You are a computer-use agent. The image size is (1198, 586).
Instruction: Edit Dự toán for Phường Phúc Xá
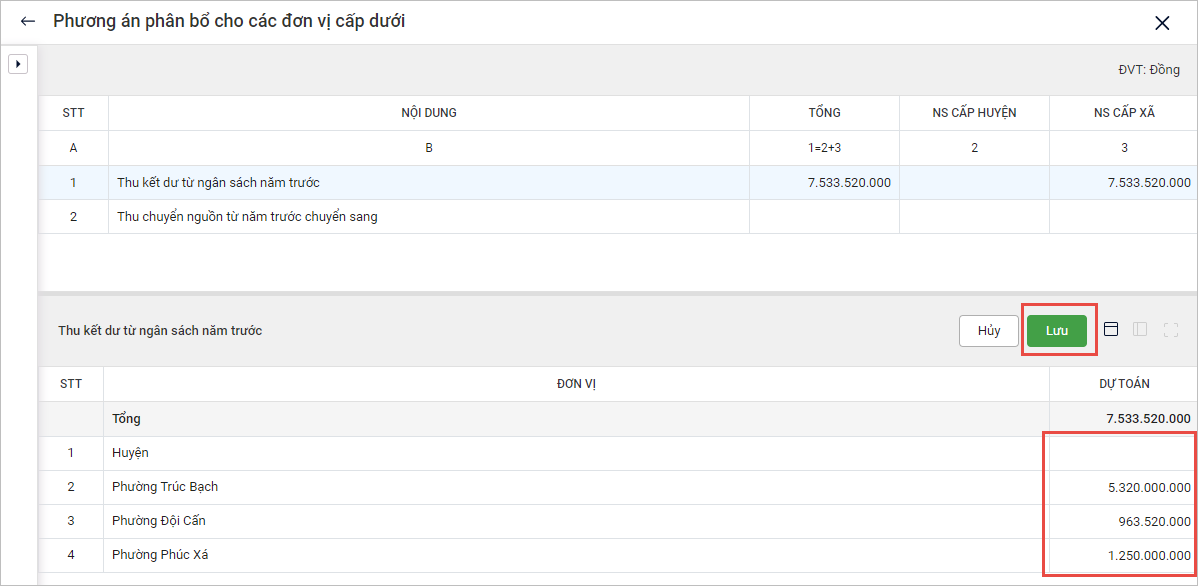1122,555
